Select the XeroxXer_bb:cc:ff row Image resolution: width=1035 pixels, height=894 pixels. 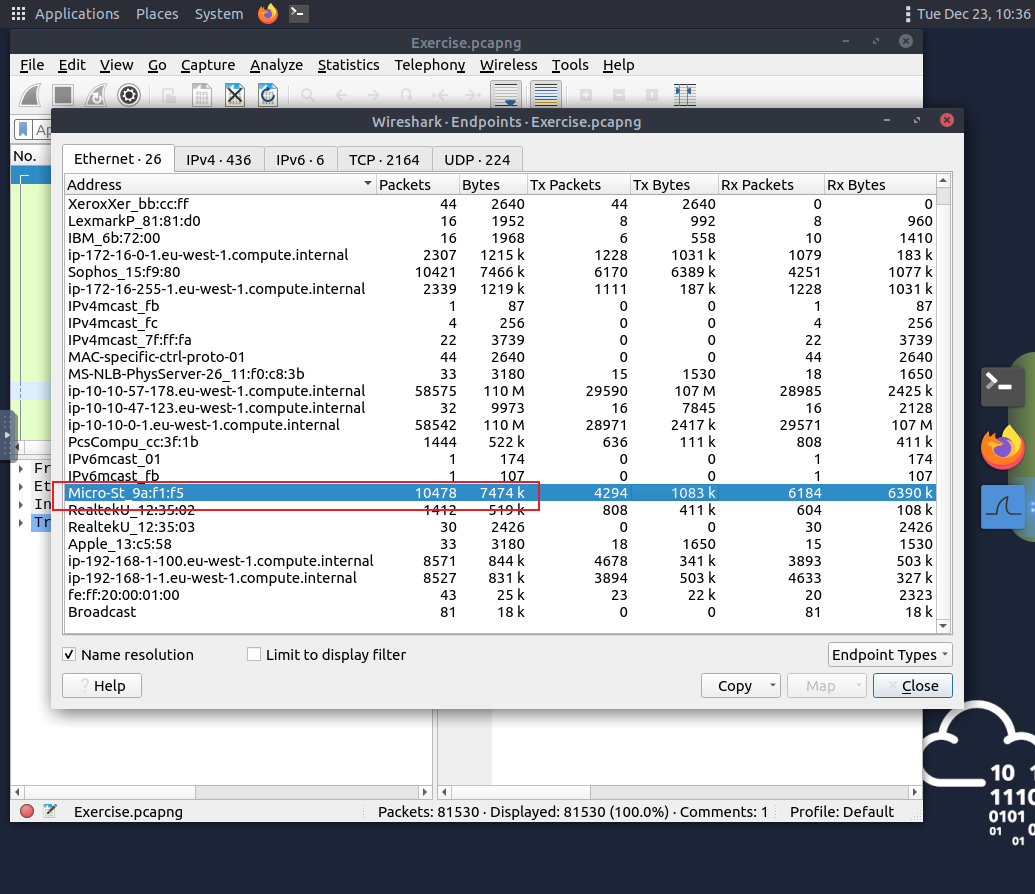pyautogui.click(x=500, y=204)
